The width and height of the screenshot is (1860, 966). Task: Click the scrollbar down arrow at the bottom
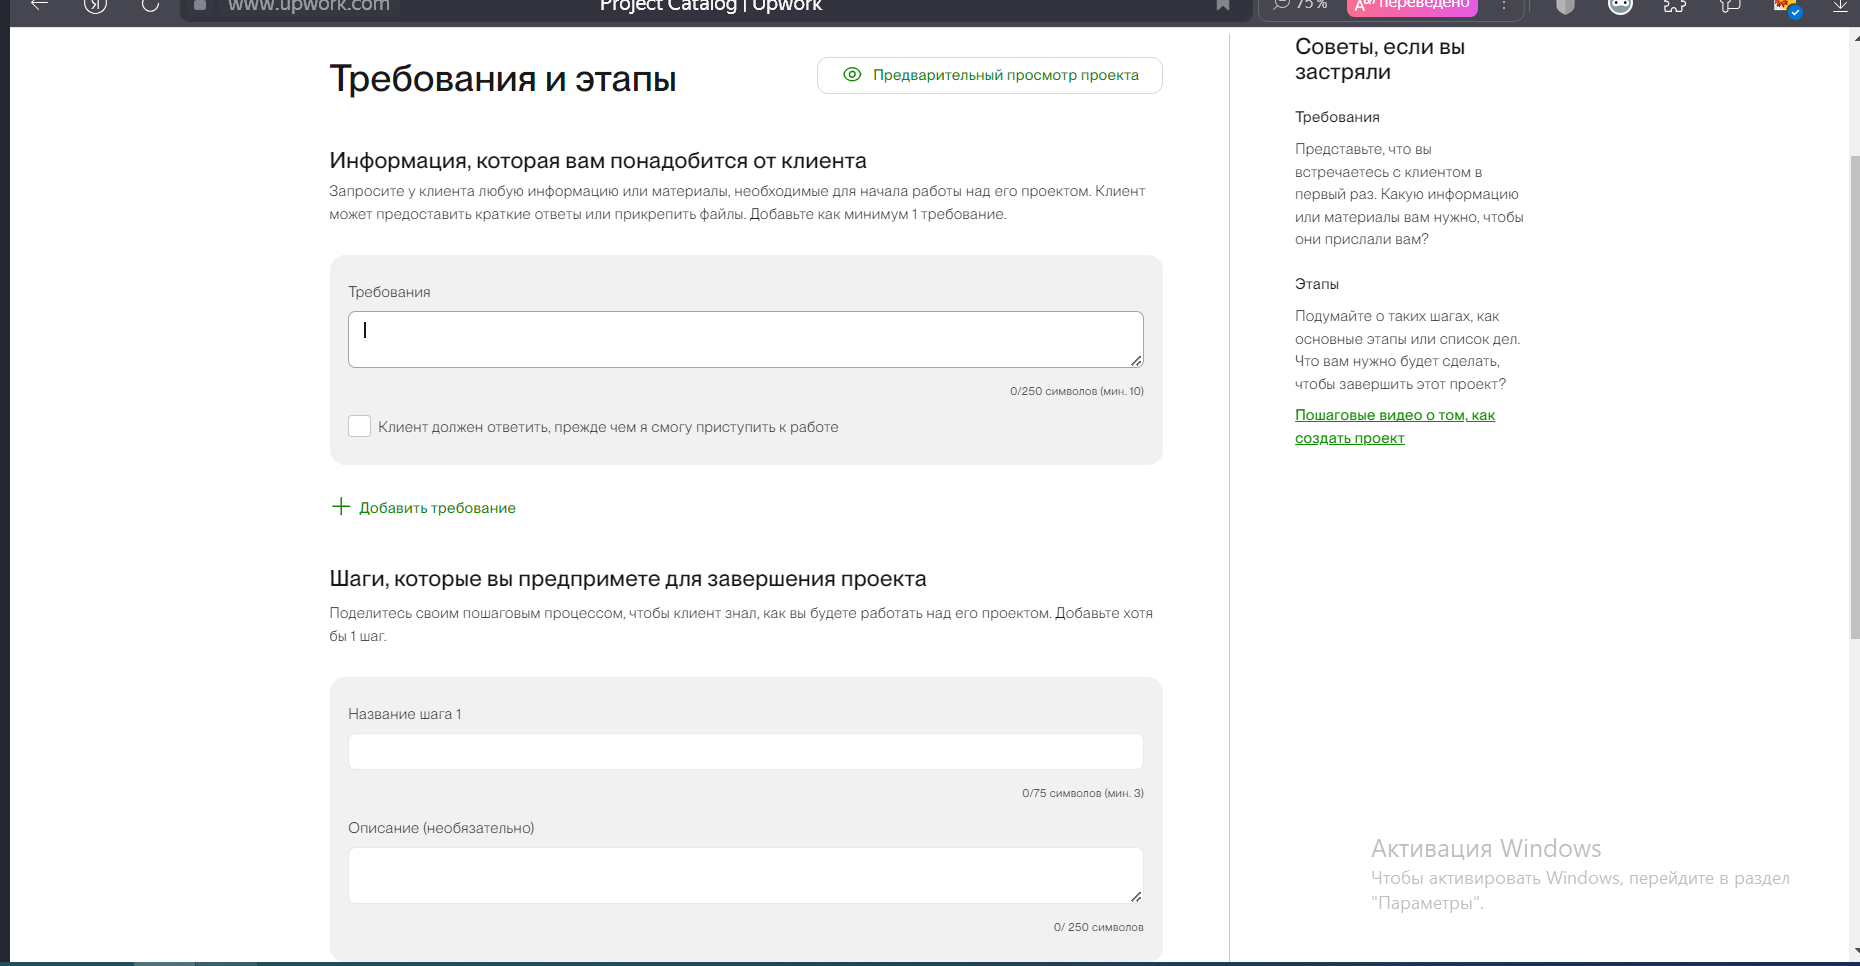[x=1855, y=952]
